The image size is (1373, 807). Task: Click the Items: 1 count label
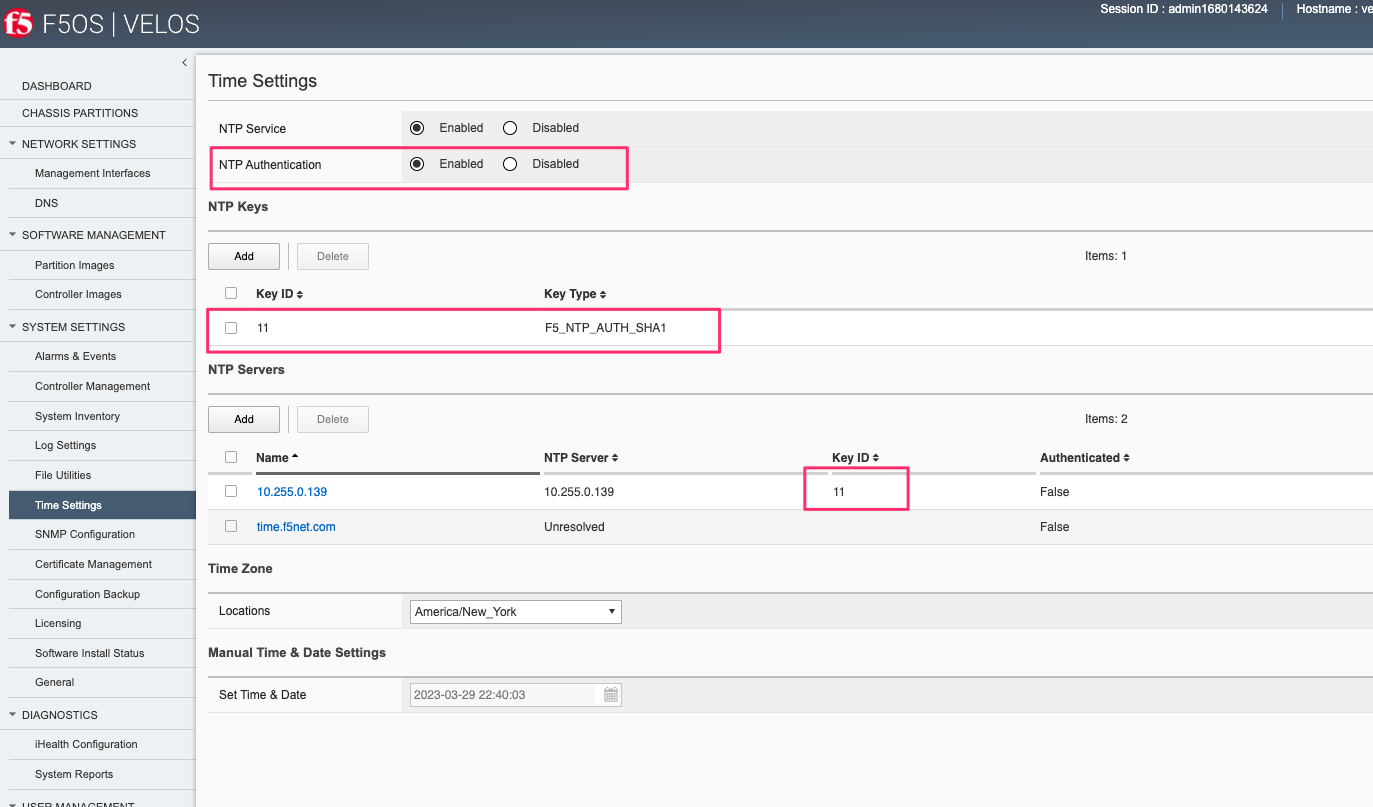[x=1106, y=256]
